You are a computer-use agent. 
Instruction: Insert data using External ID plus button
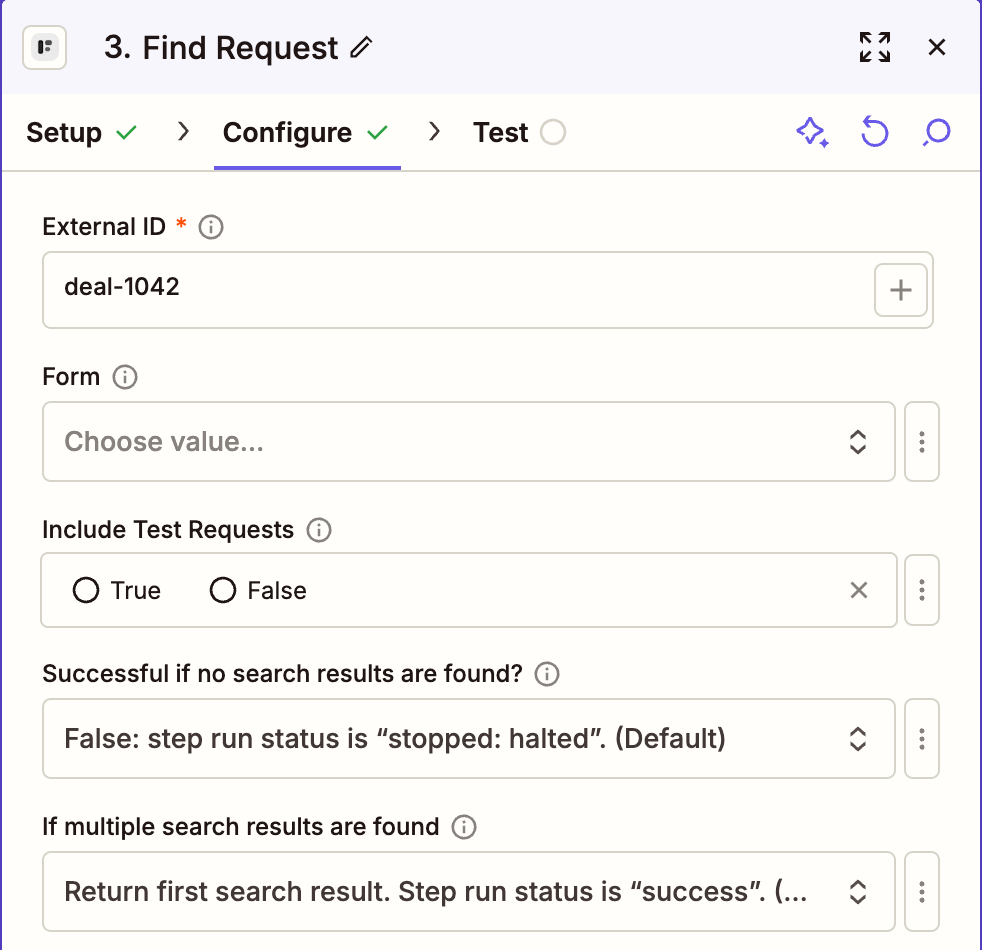tap(901, 290)
